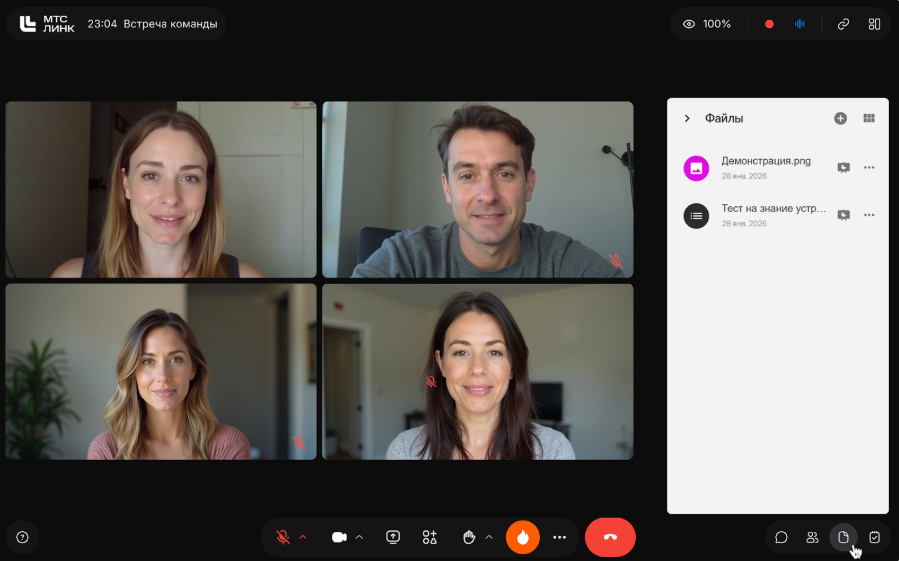Open the tasks checklist panel
This screenshot has width=899, height=561.
point(874,537)
